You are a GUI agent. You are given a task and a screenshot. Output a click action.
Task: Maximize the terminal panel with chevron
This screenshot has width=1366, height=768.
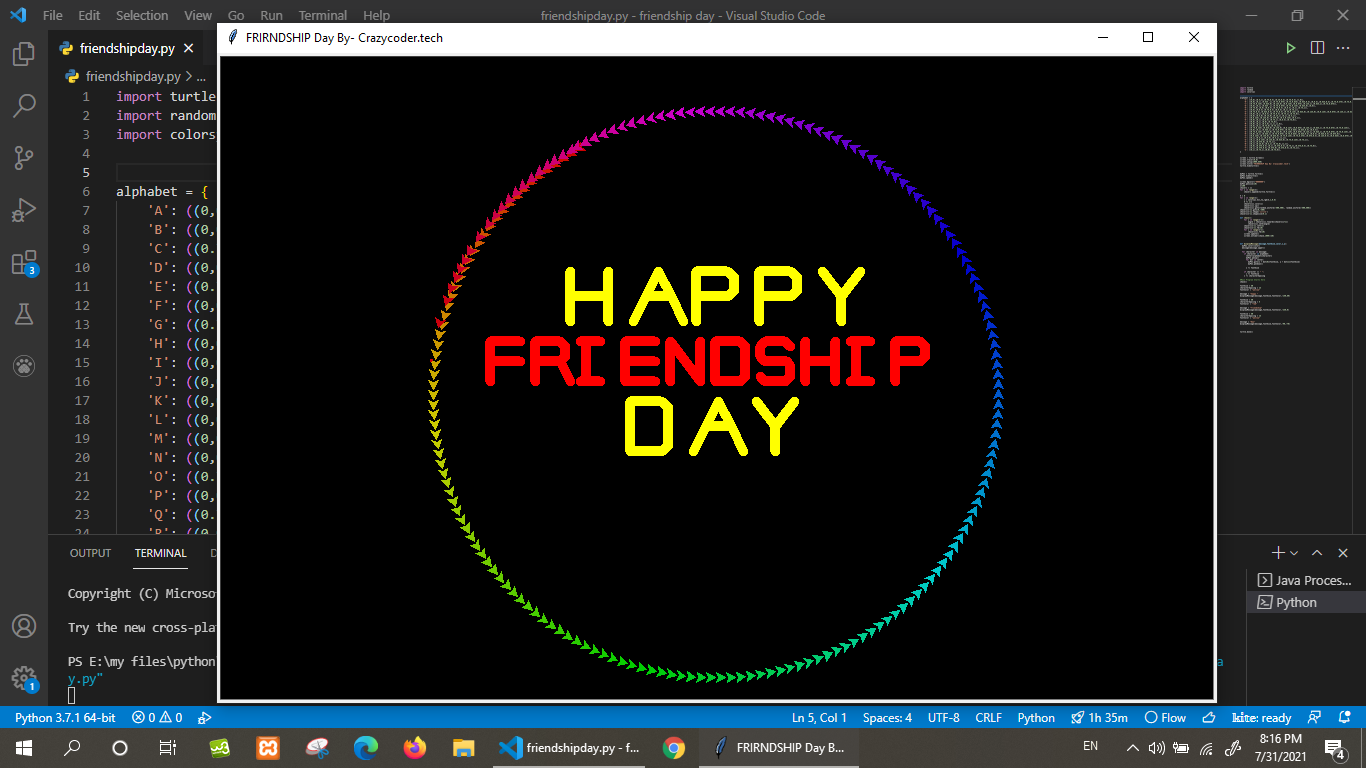coord(1318,552)
